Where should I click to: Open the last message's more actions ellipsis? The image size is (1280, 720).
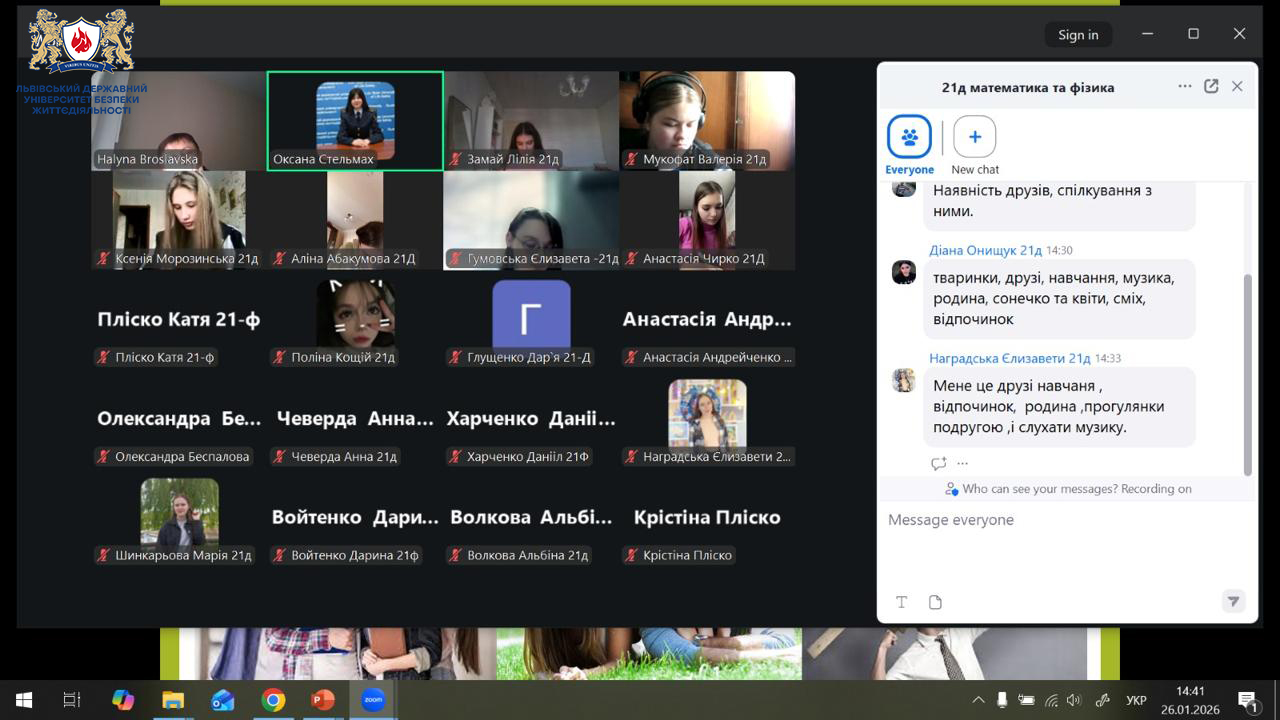[x=962, y=464]
